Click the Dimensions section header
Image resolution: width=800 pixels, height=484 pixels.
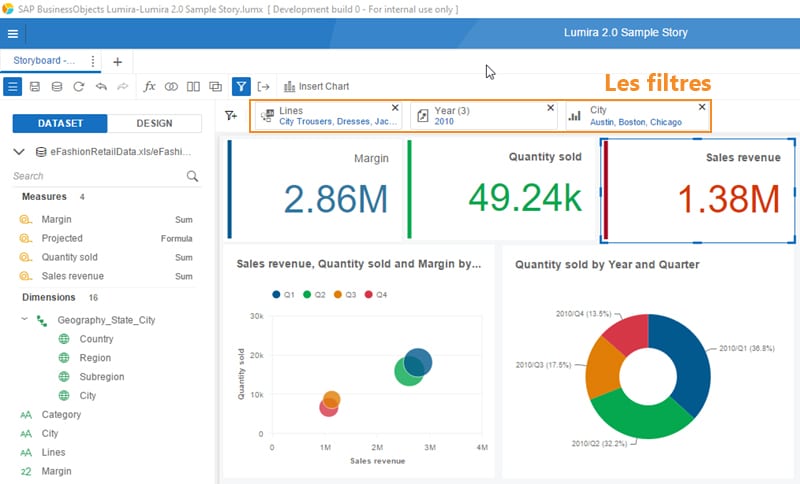[48, 297]
